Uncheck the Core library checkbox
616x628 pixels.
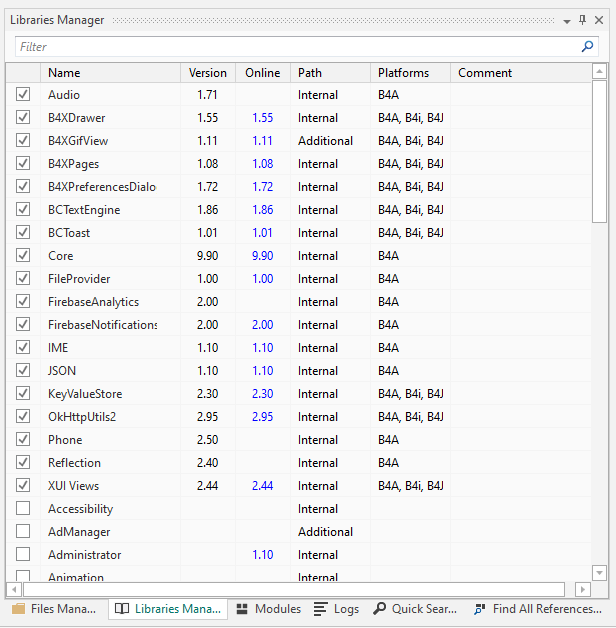tap(23, 256)
